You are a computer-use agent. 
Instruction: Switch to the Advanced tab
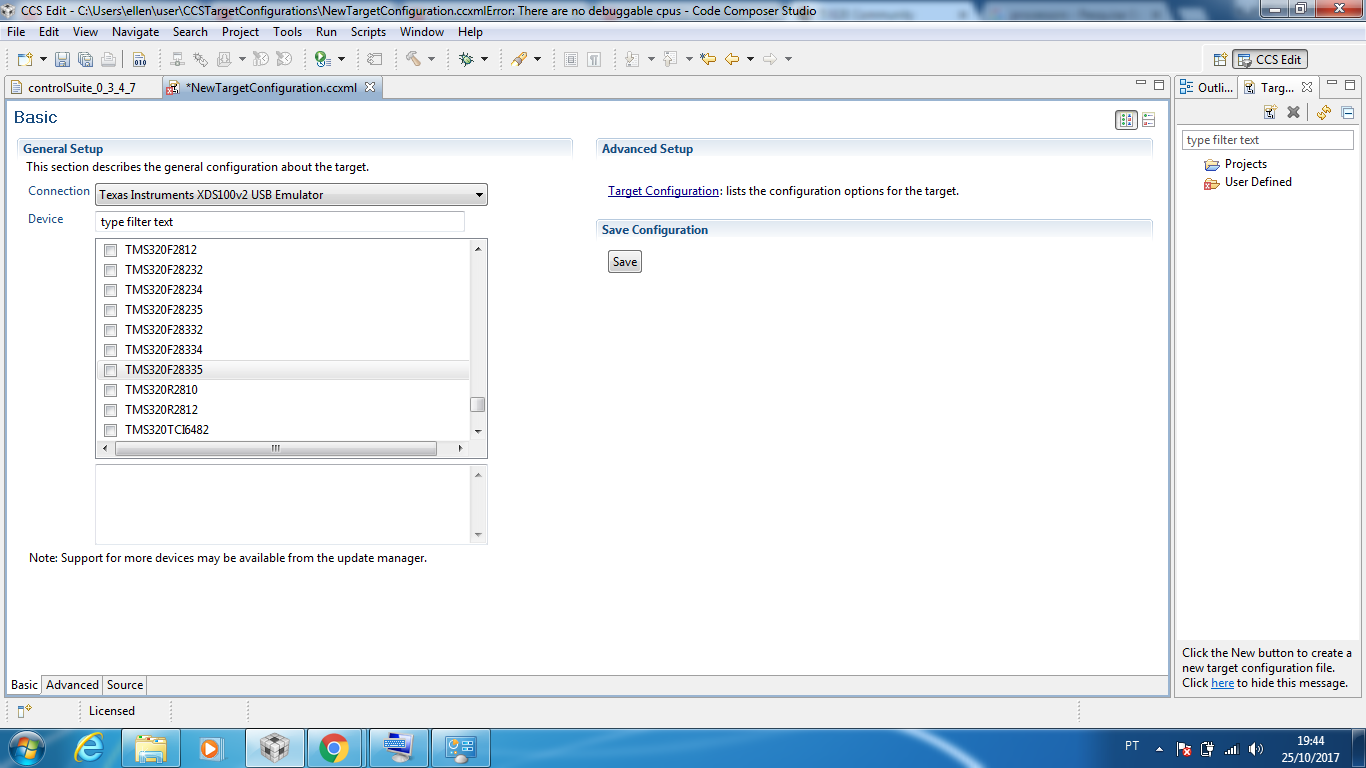72,685
